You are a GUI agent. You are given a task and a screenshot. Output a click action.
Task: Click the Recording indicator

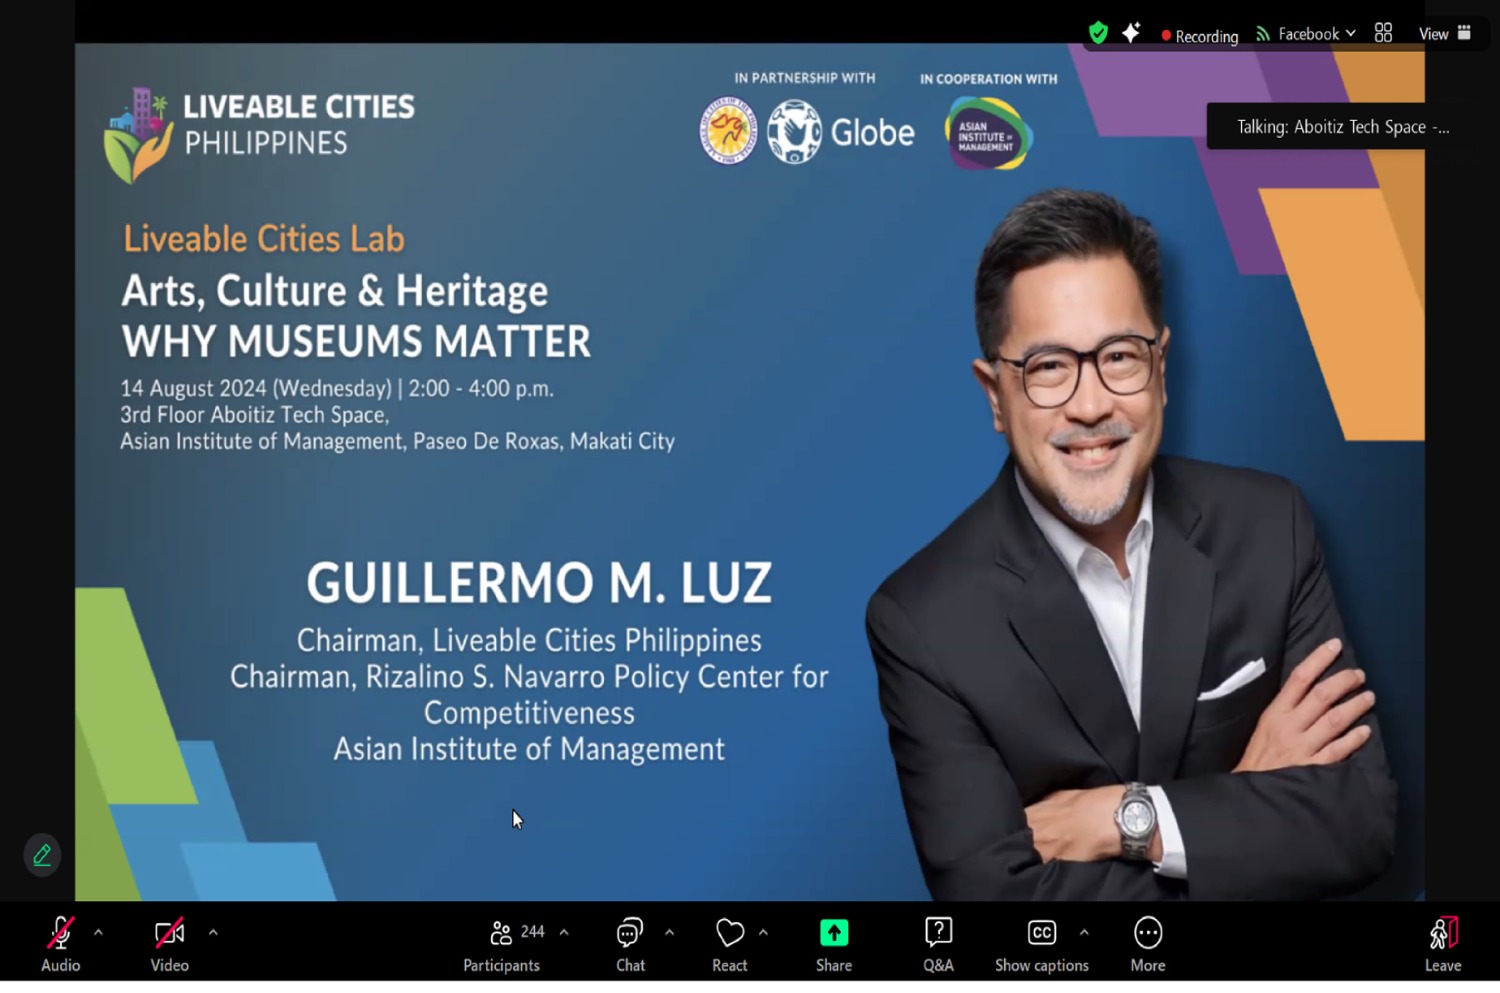(x=1200, y=36)
